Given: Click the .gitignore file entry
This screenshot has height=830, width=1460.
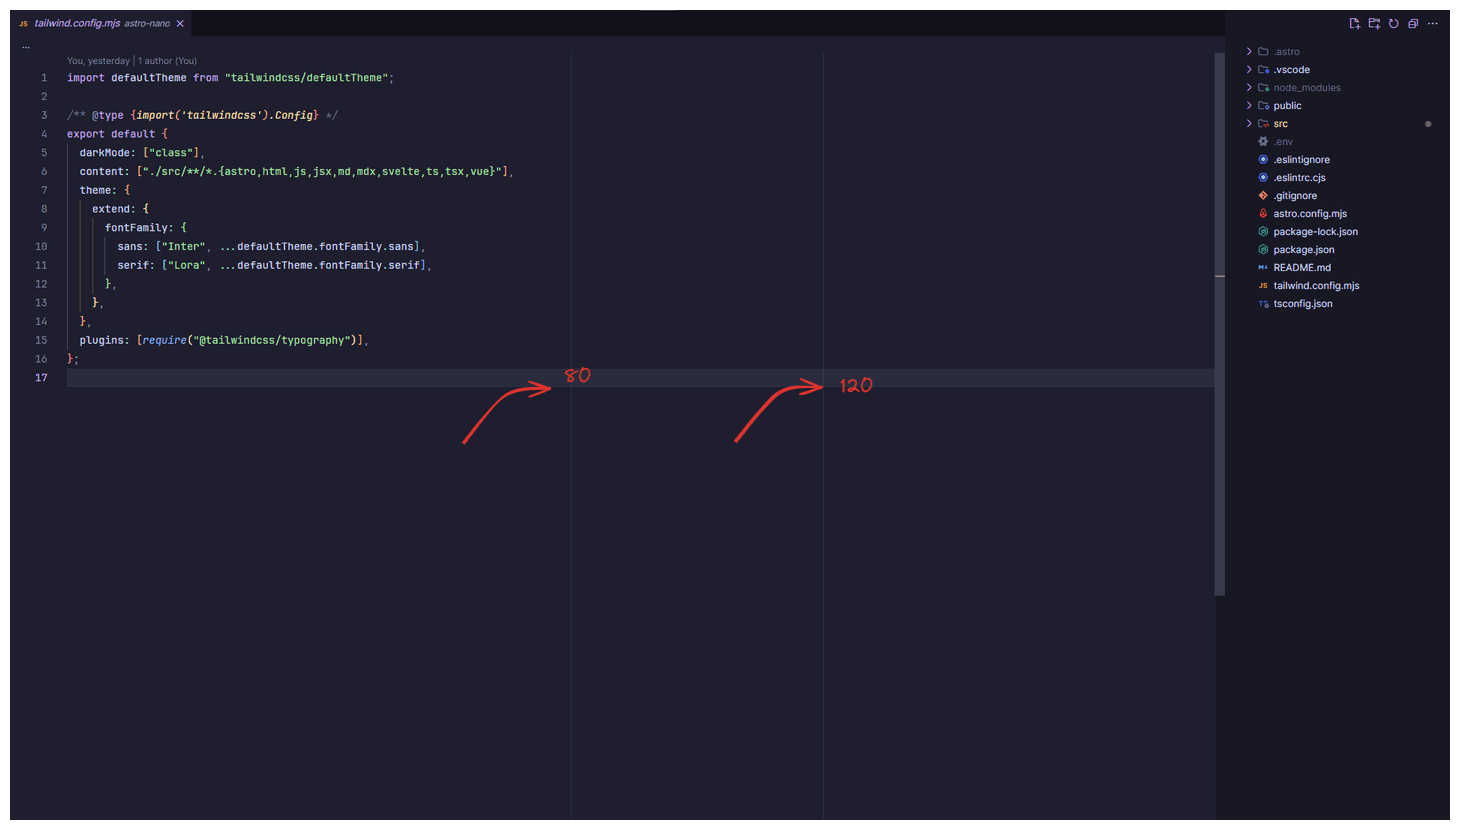Looking at the screenshot, I should point(1295,195).
